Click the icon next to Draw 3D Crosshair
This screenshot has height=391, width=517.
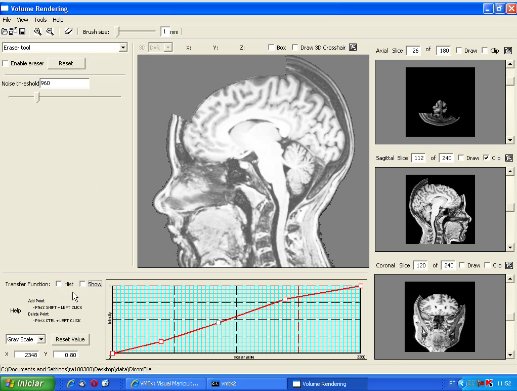coord(353,47)
